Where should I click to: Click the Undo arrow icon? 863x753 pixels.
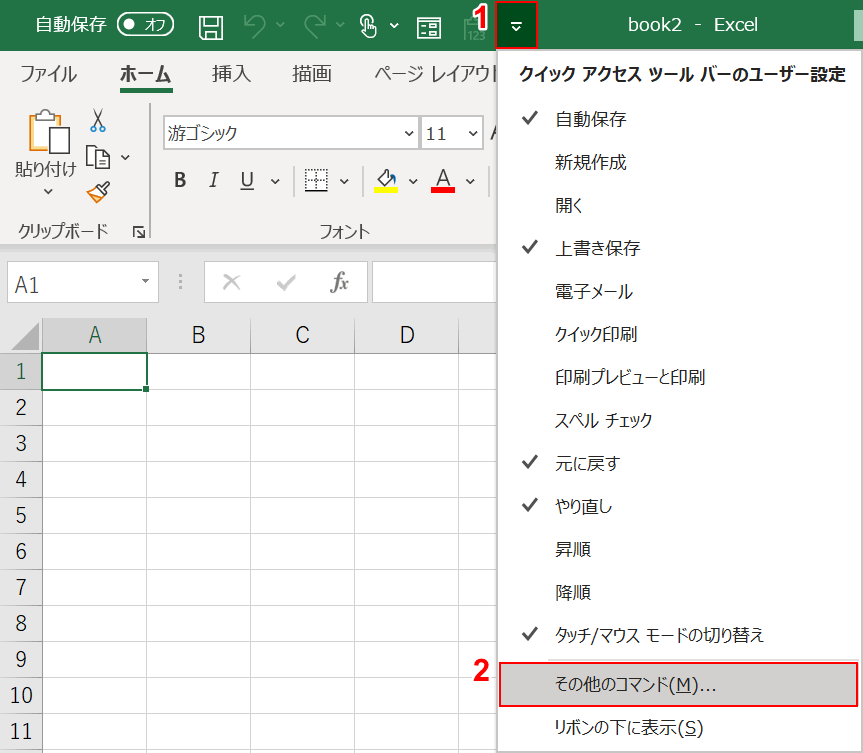click(x=257, y=26)
